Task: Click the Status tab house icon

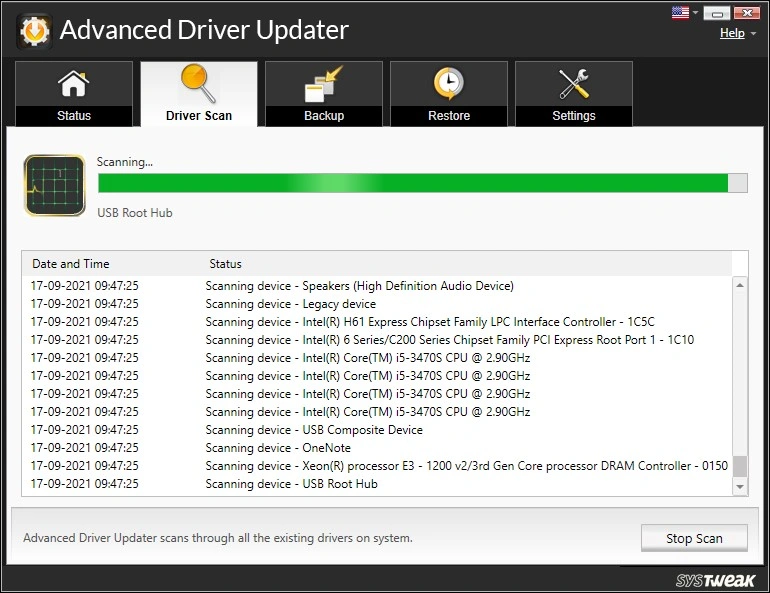Action: click(x=73, y=85)
